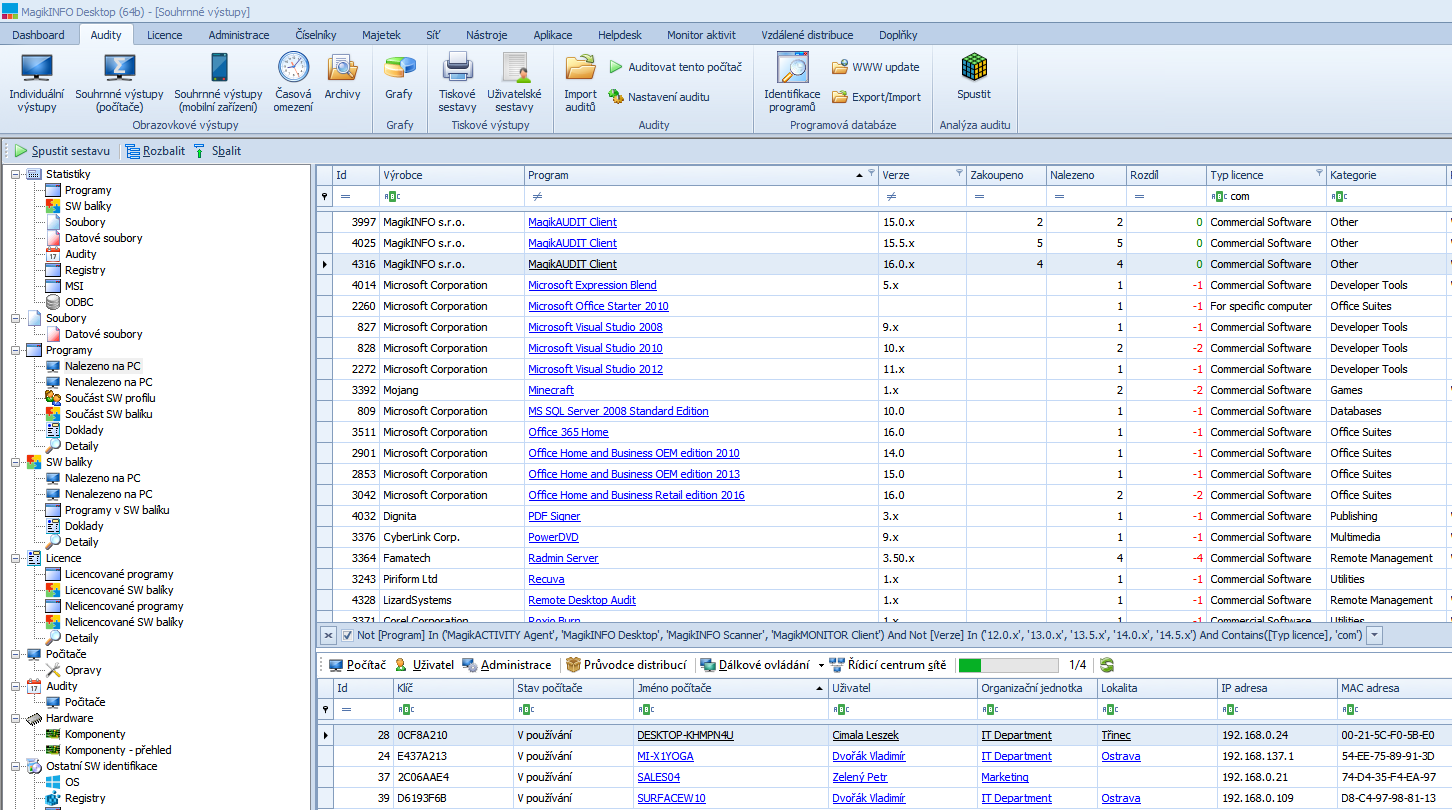Open Souhrnné výstupy (počítače)
This screenshot has width=1452, height=810.
coord(119,82)
